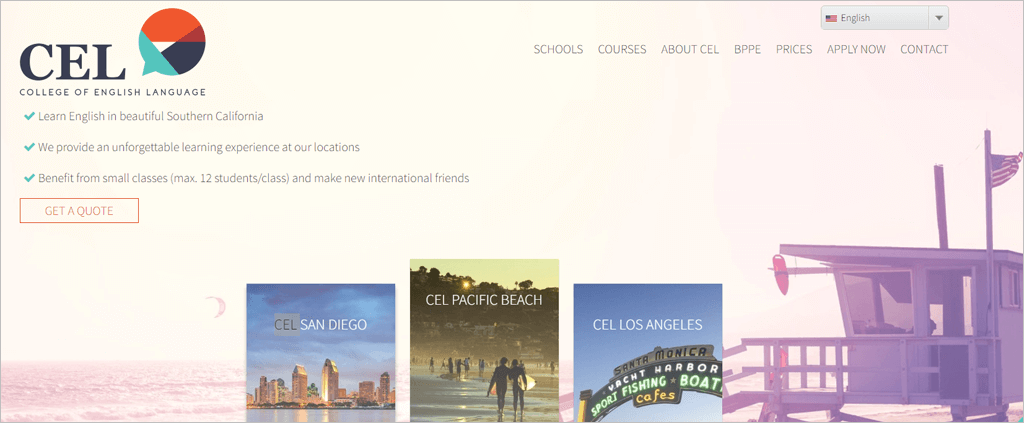
Task: Open the Contact page
Action: 924,49
